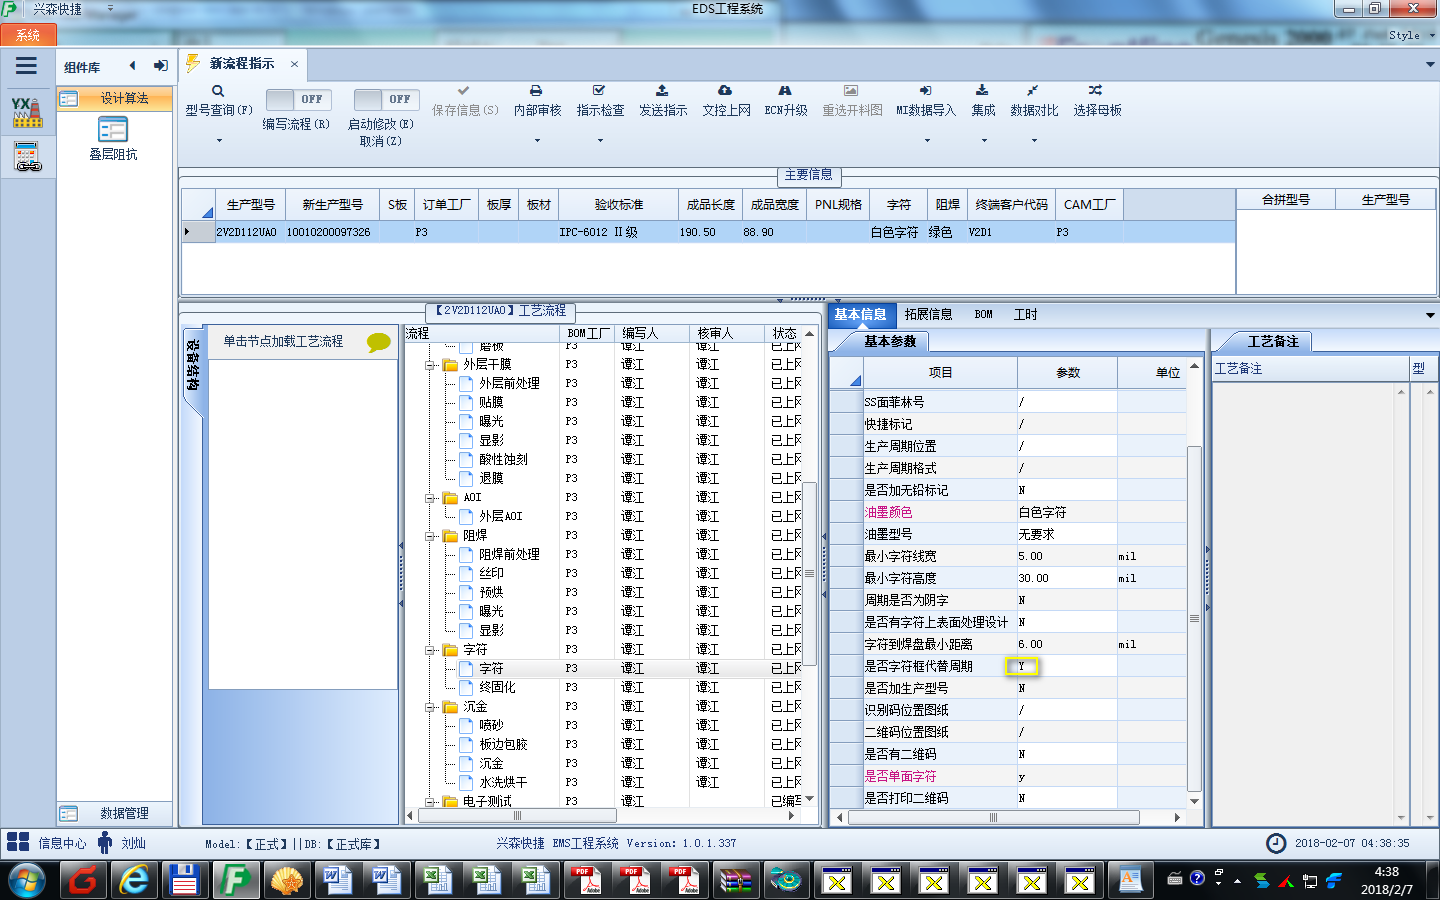Click the WinRAR icon in taskbar
The image size is (1440, 900).
pos(735,880)
